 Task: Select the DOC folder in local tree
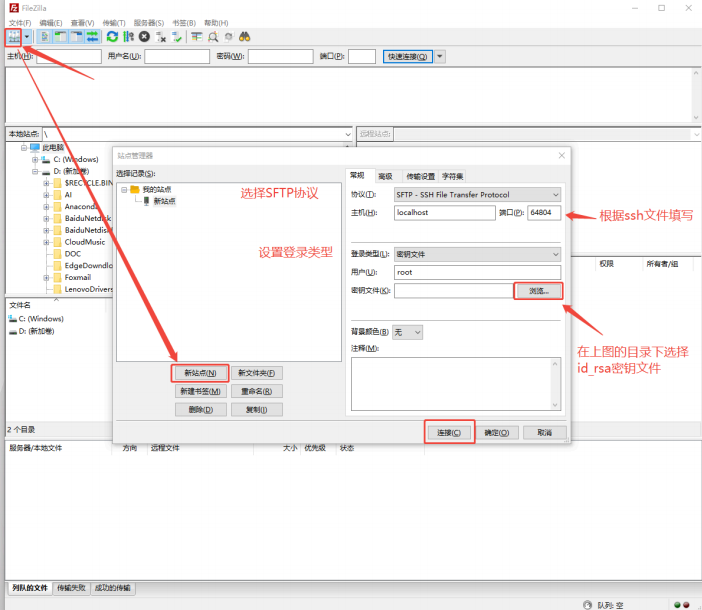[73, 254]
